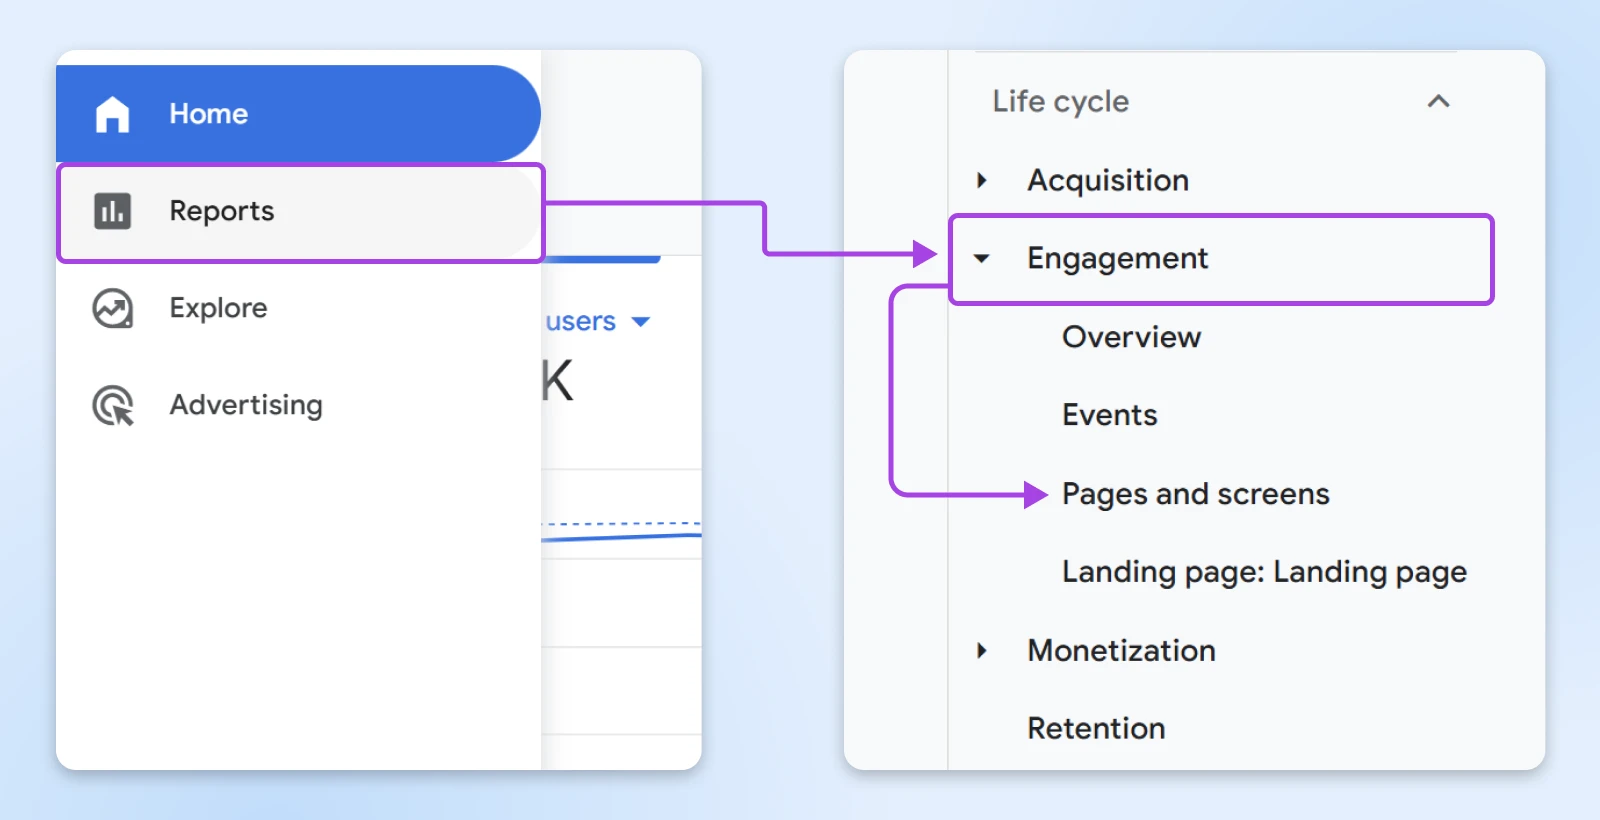Open the Advertising section label

[x=246, y=405]
